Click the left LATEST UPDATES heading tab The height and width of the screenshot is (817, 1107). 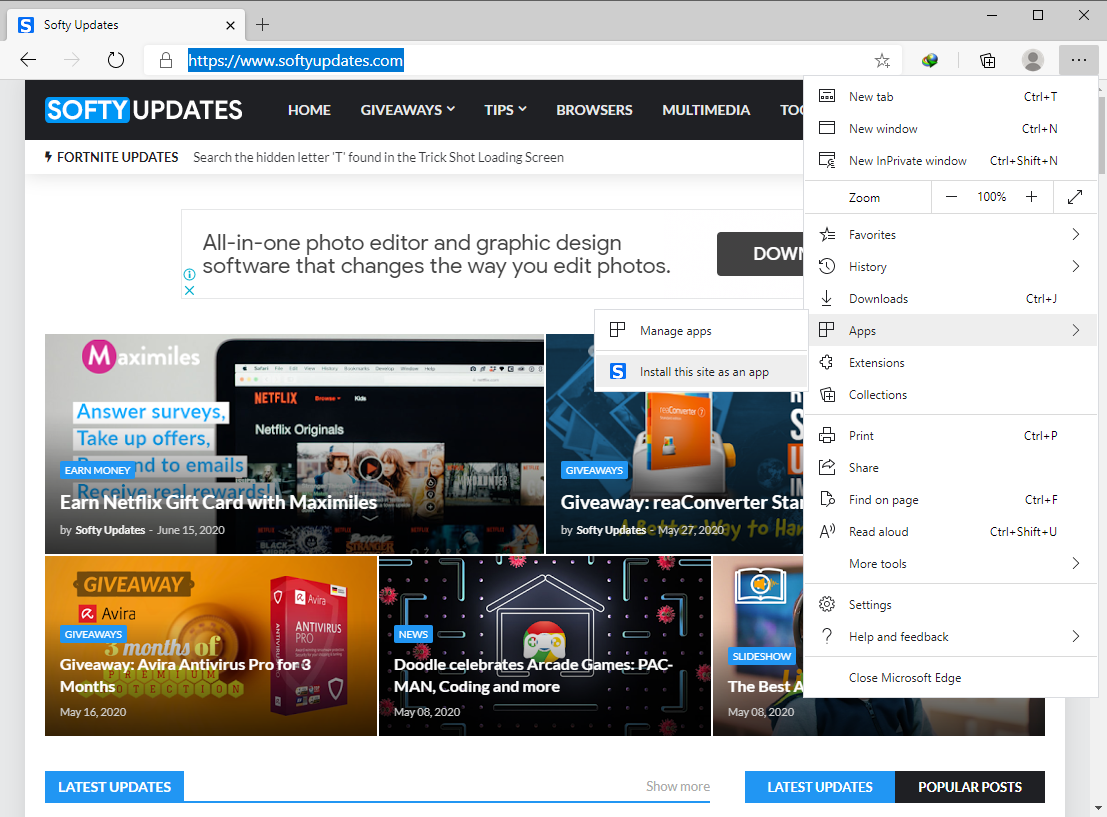[x=114, y=787]
